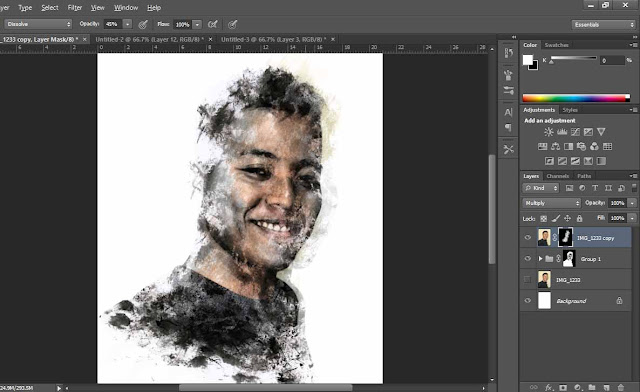
Task: Open the Character panel icon
Action: click(509, 112)
